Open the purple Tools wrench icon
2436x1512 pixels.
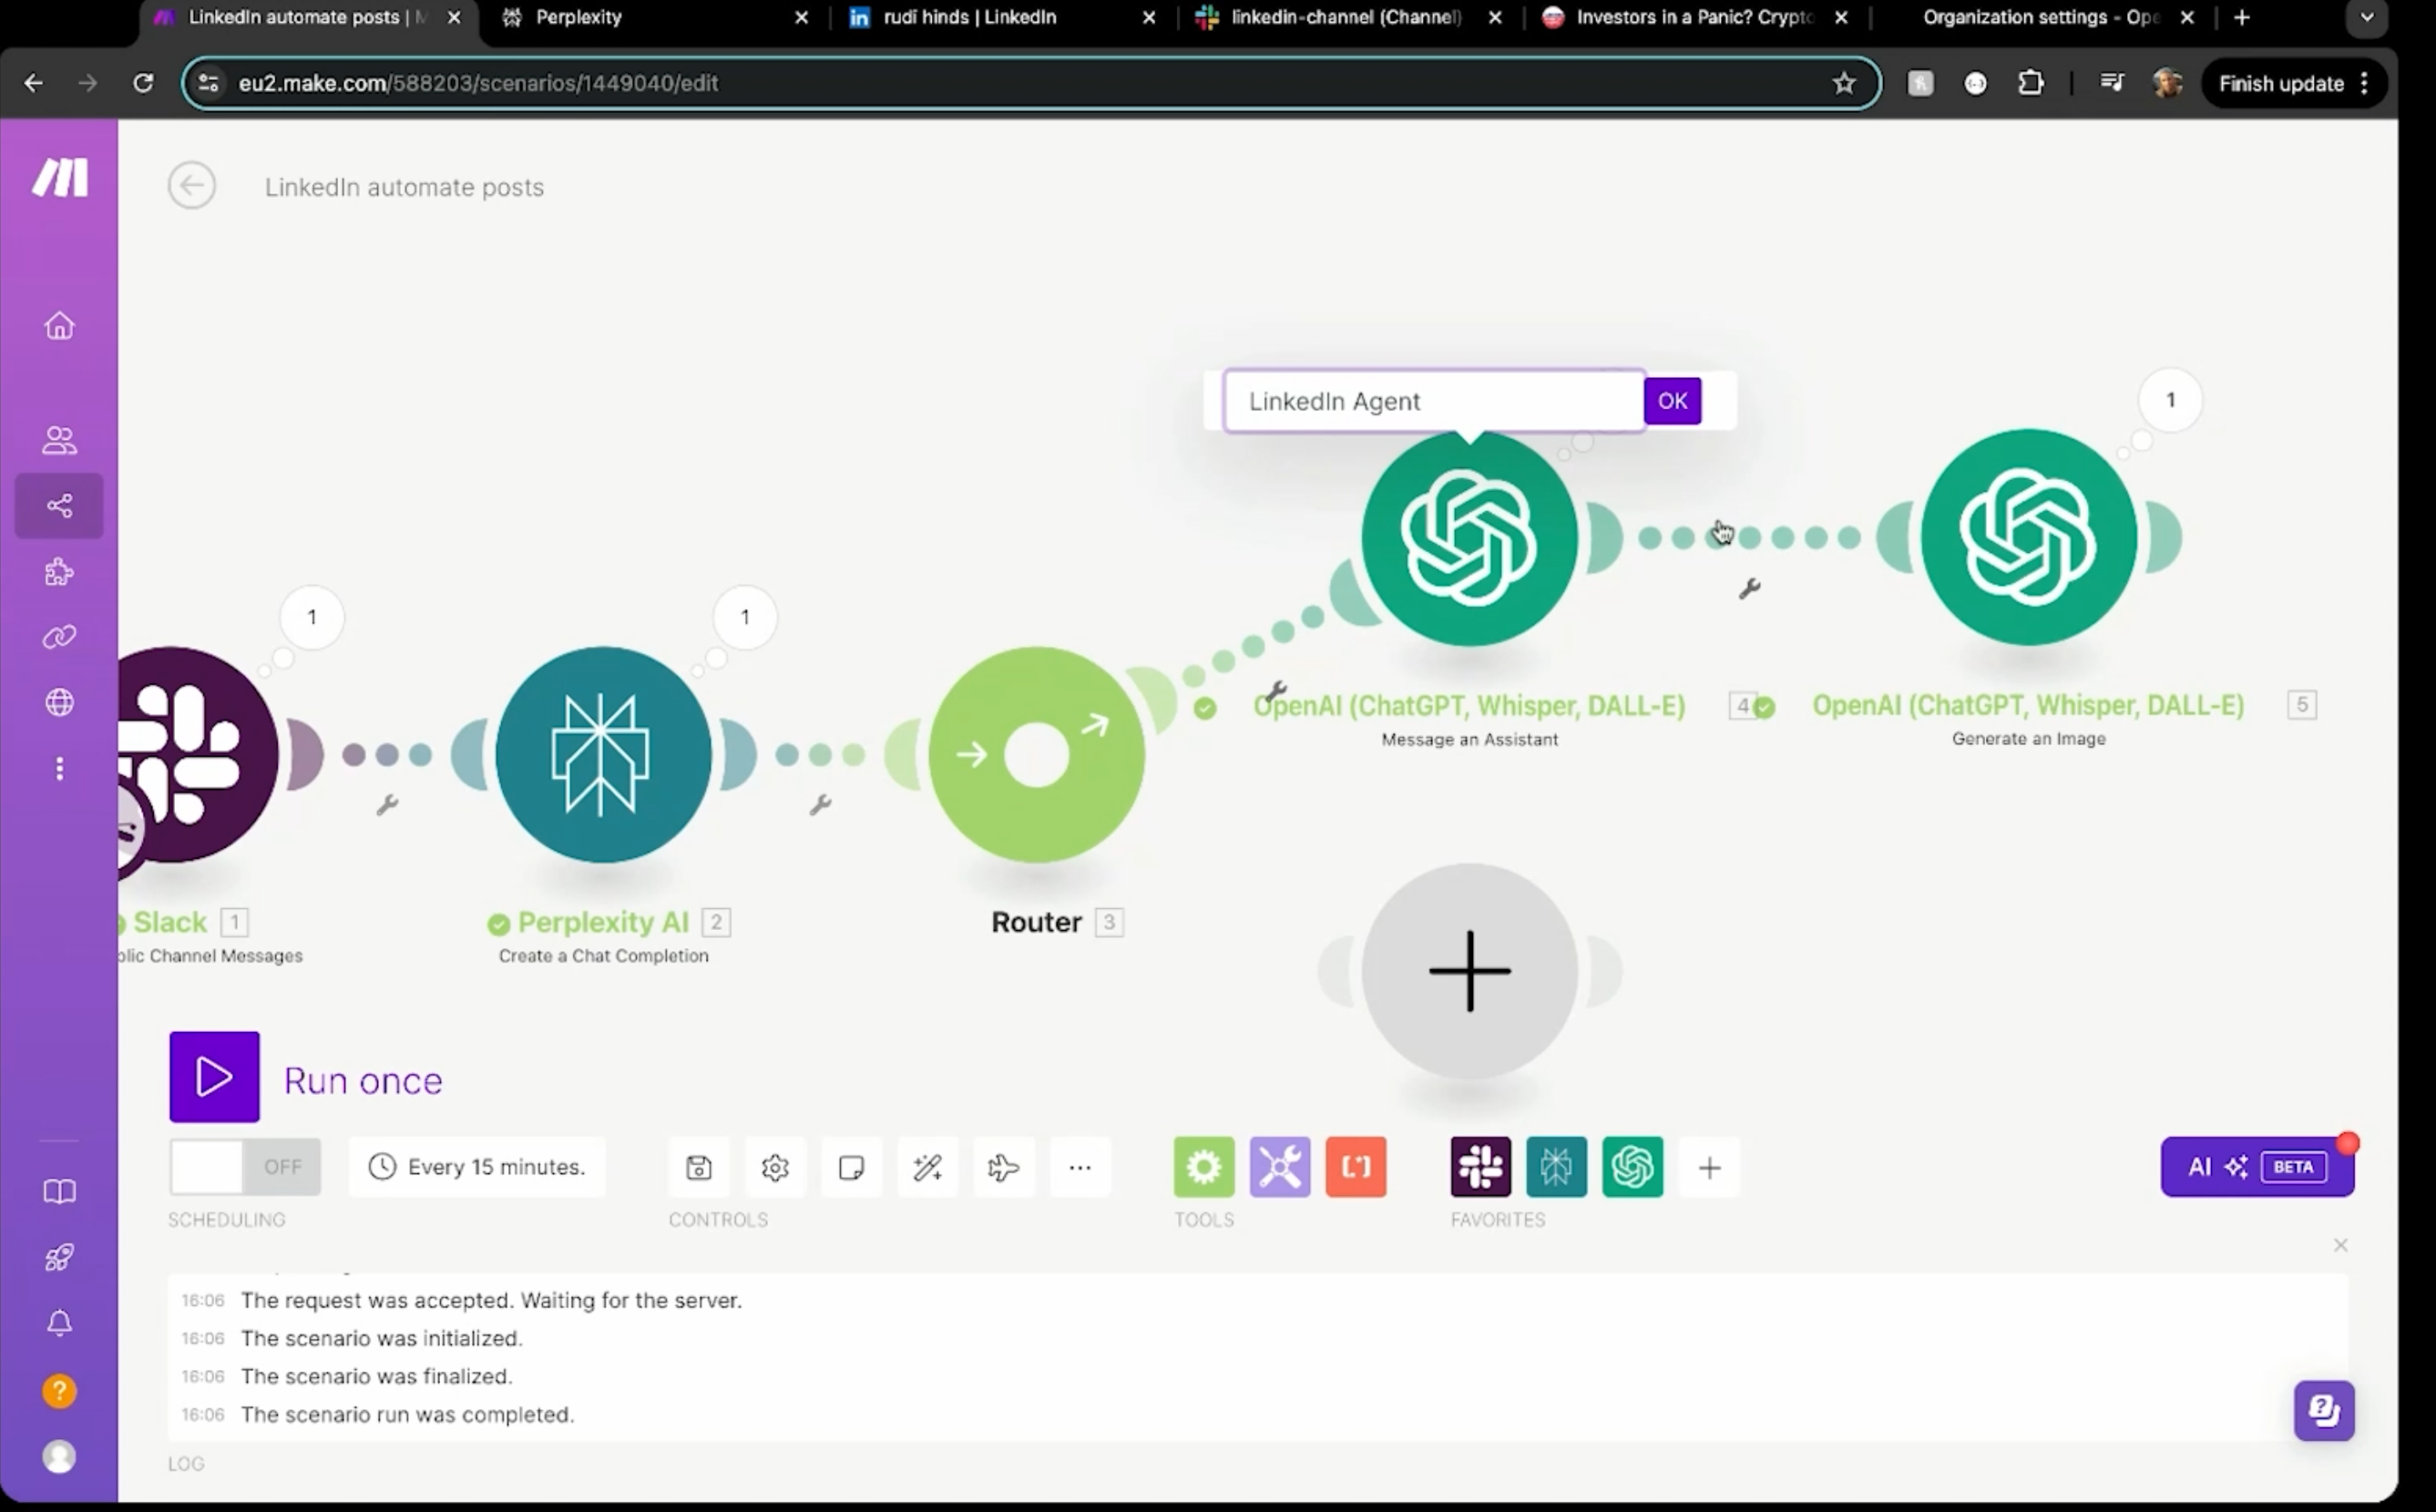(x=1280, y=1167)
